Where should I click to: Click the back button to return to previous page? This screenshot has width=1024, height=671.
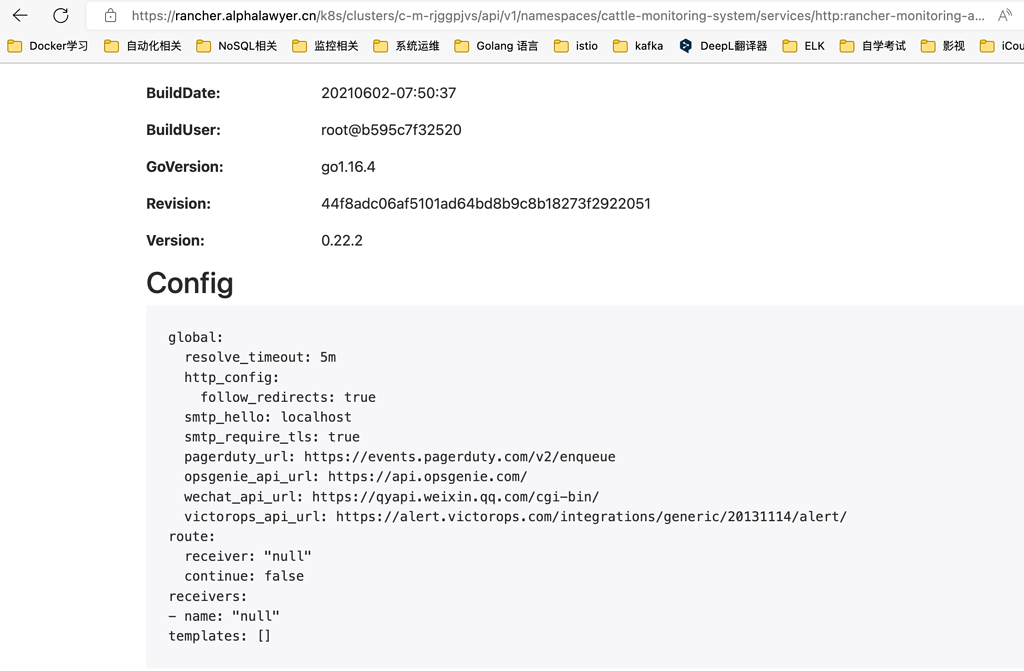(x=20, y=15)
